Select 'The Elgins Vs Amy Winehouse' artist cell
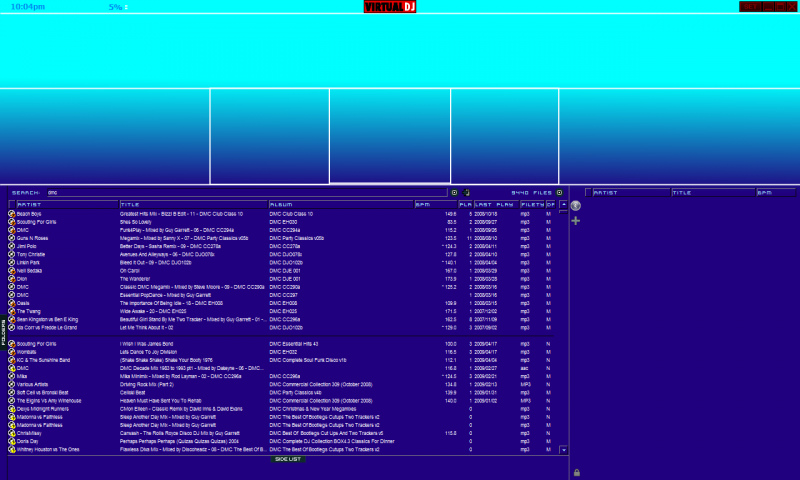 (x=49, y=401)
